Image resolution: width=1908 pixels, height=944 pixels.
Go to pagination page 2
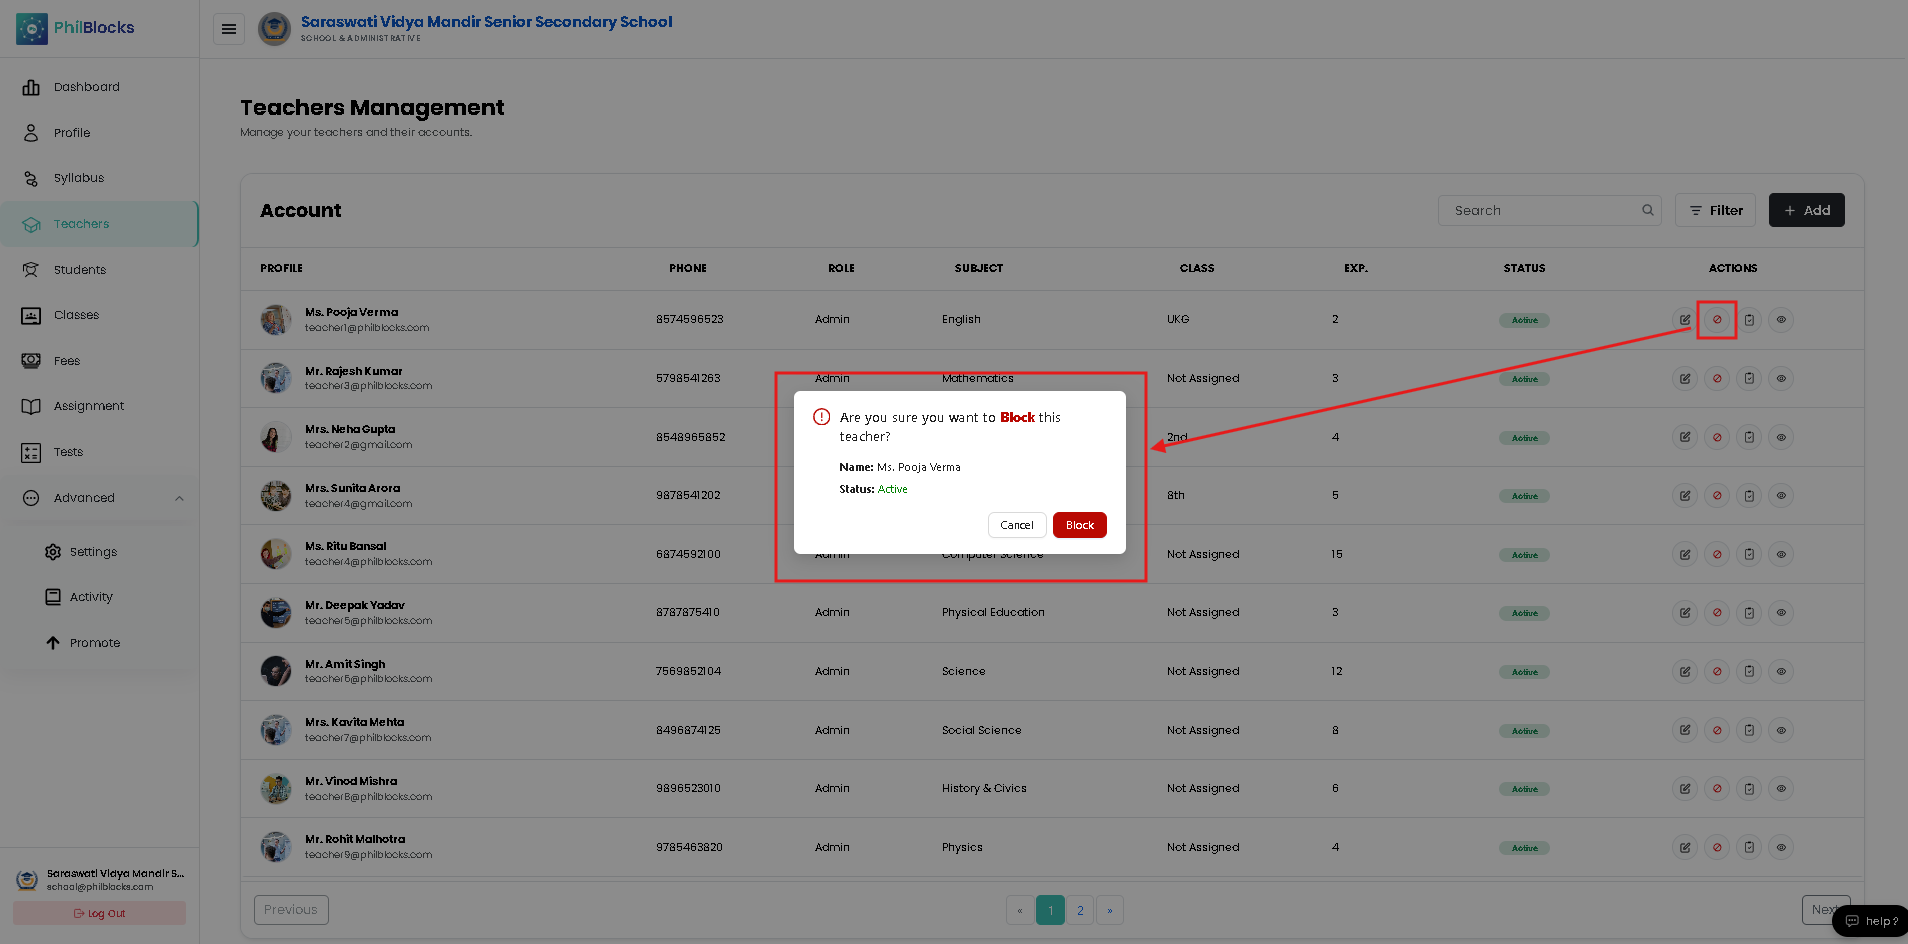pyautogui.click(x=1080, y=910)
